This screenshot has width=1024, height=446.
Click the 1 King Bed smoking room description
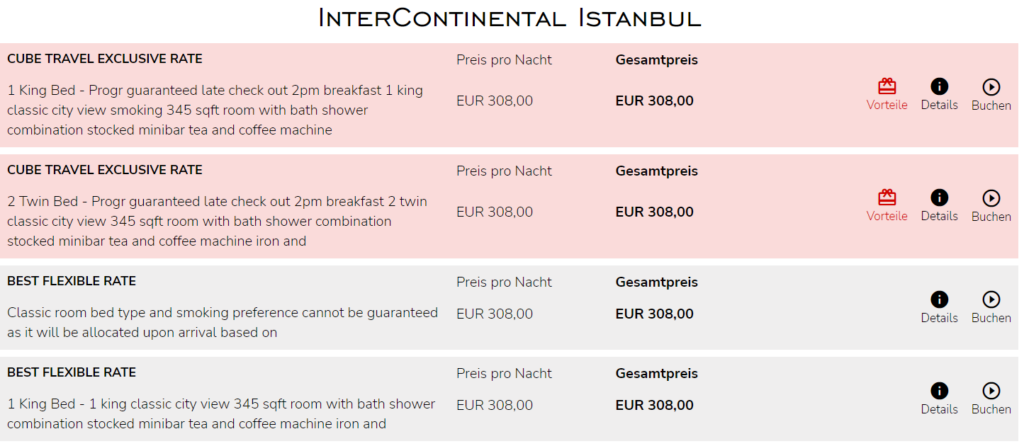pos(215,110)
